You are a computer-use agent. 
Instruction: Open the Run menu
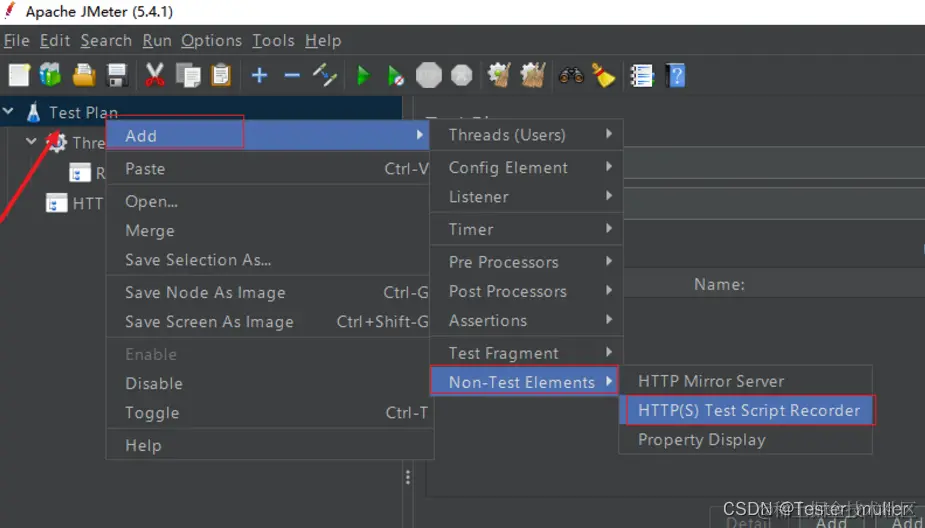click(157, 41)
